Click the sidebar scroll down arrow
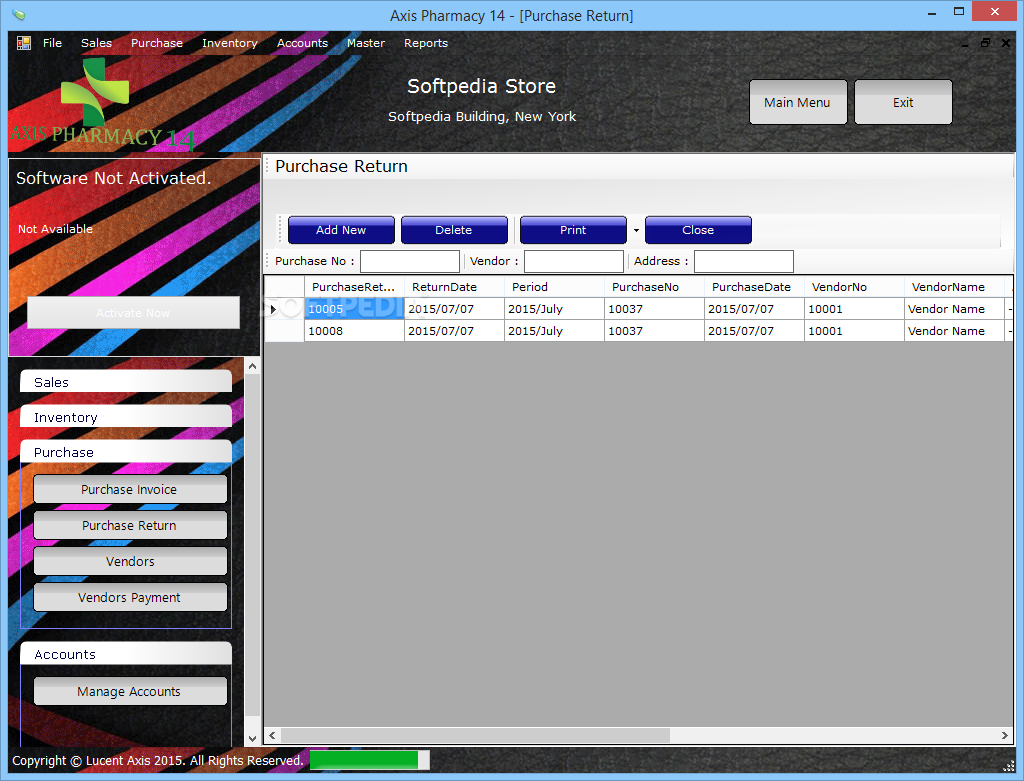 tap(252, 739)
